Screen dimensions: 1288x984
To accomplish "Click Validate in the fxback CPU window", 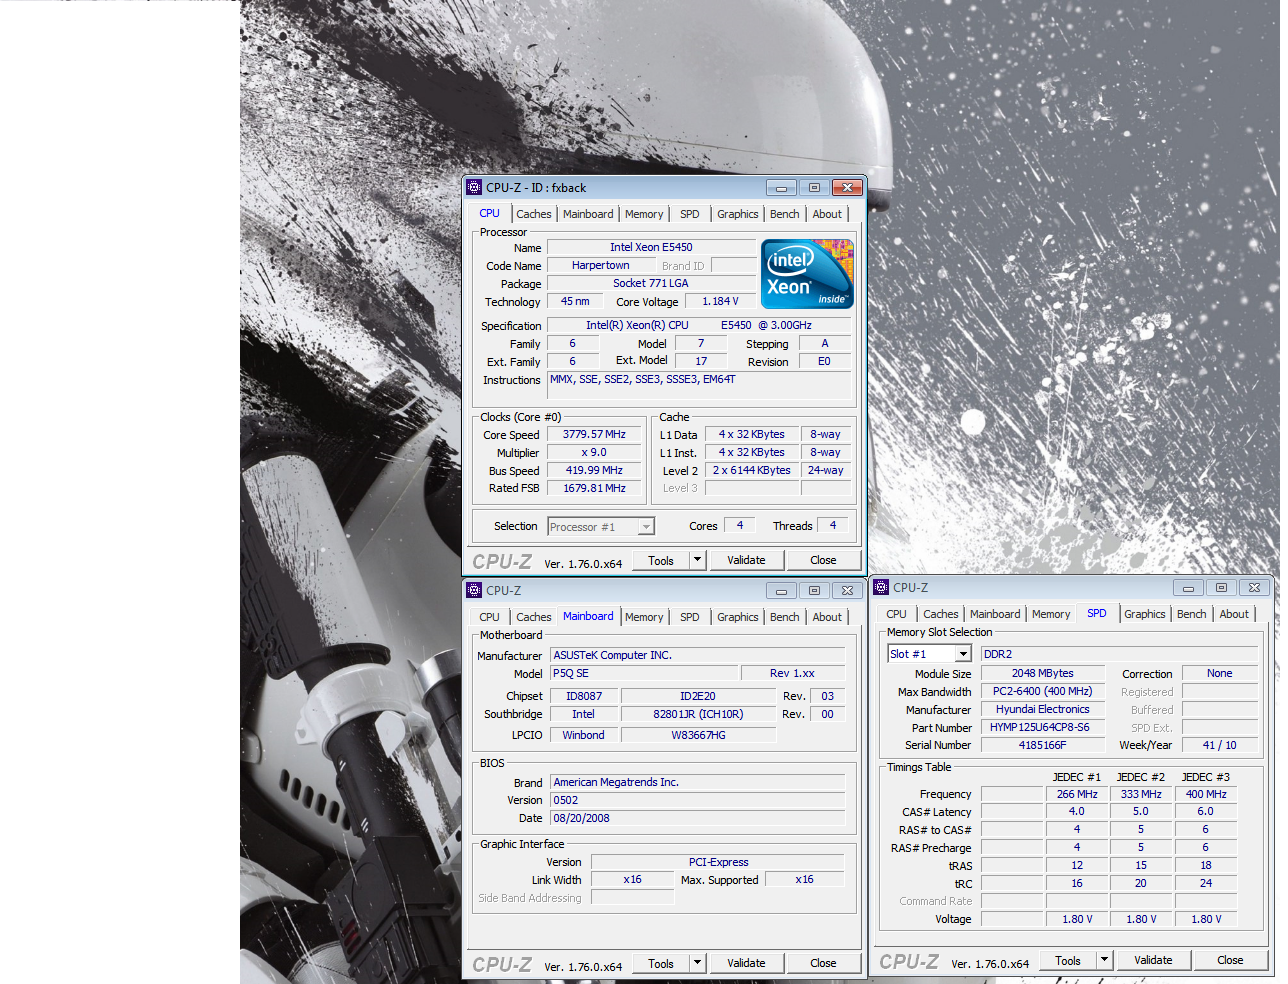I will 746,560.
